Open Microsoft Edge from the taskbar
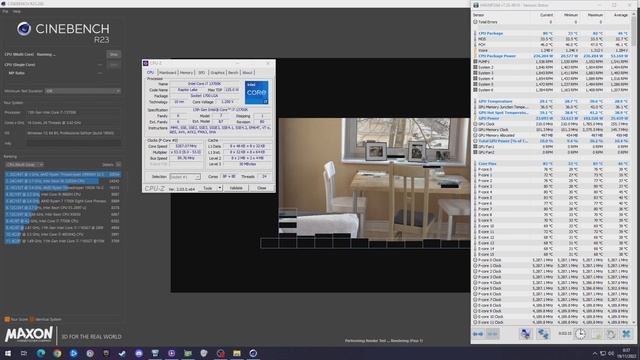 tap(41, 353)
